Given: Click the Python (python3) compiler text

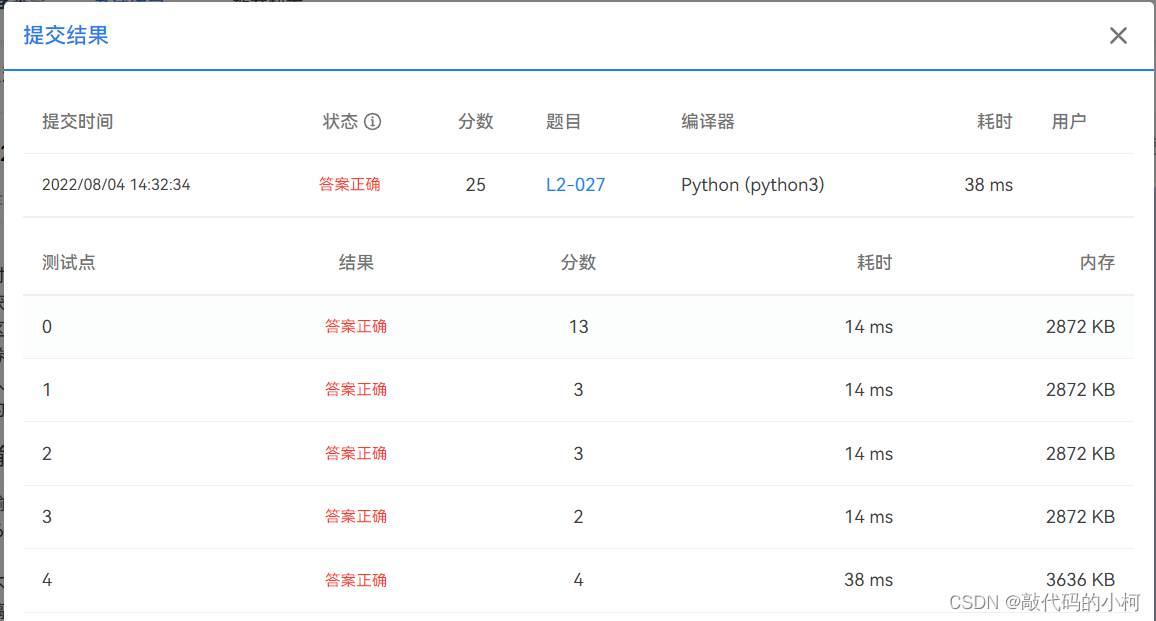Looking at the screenshot, I should coord(752,184).
